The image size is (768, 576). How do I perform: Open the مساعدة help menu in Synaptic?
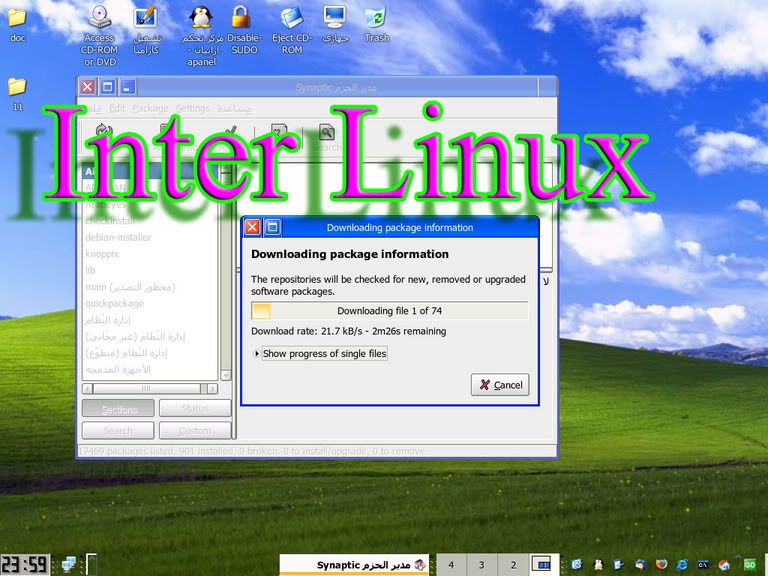234,108
